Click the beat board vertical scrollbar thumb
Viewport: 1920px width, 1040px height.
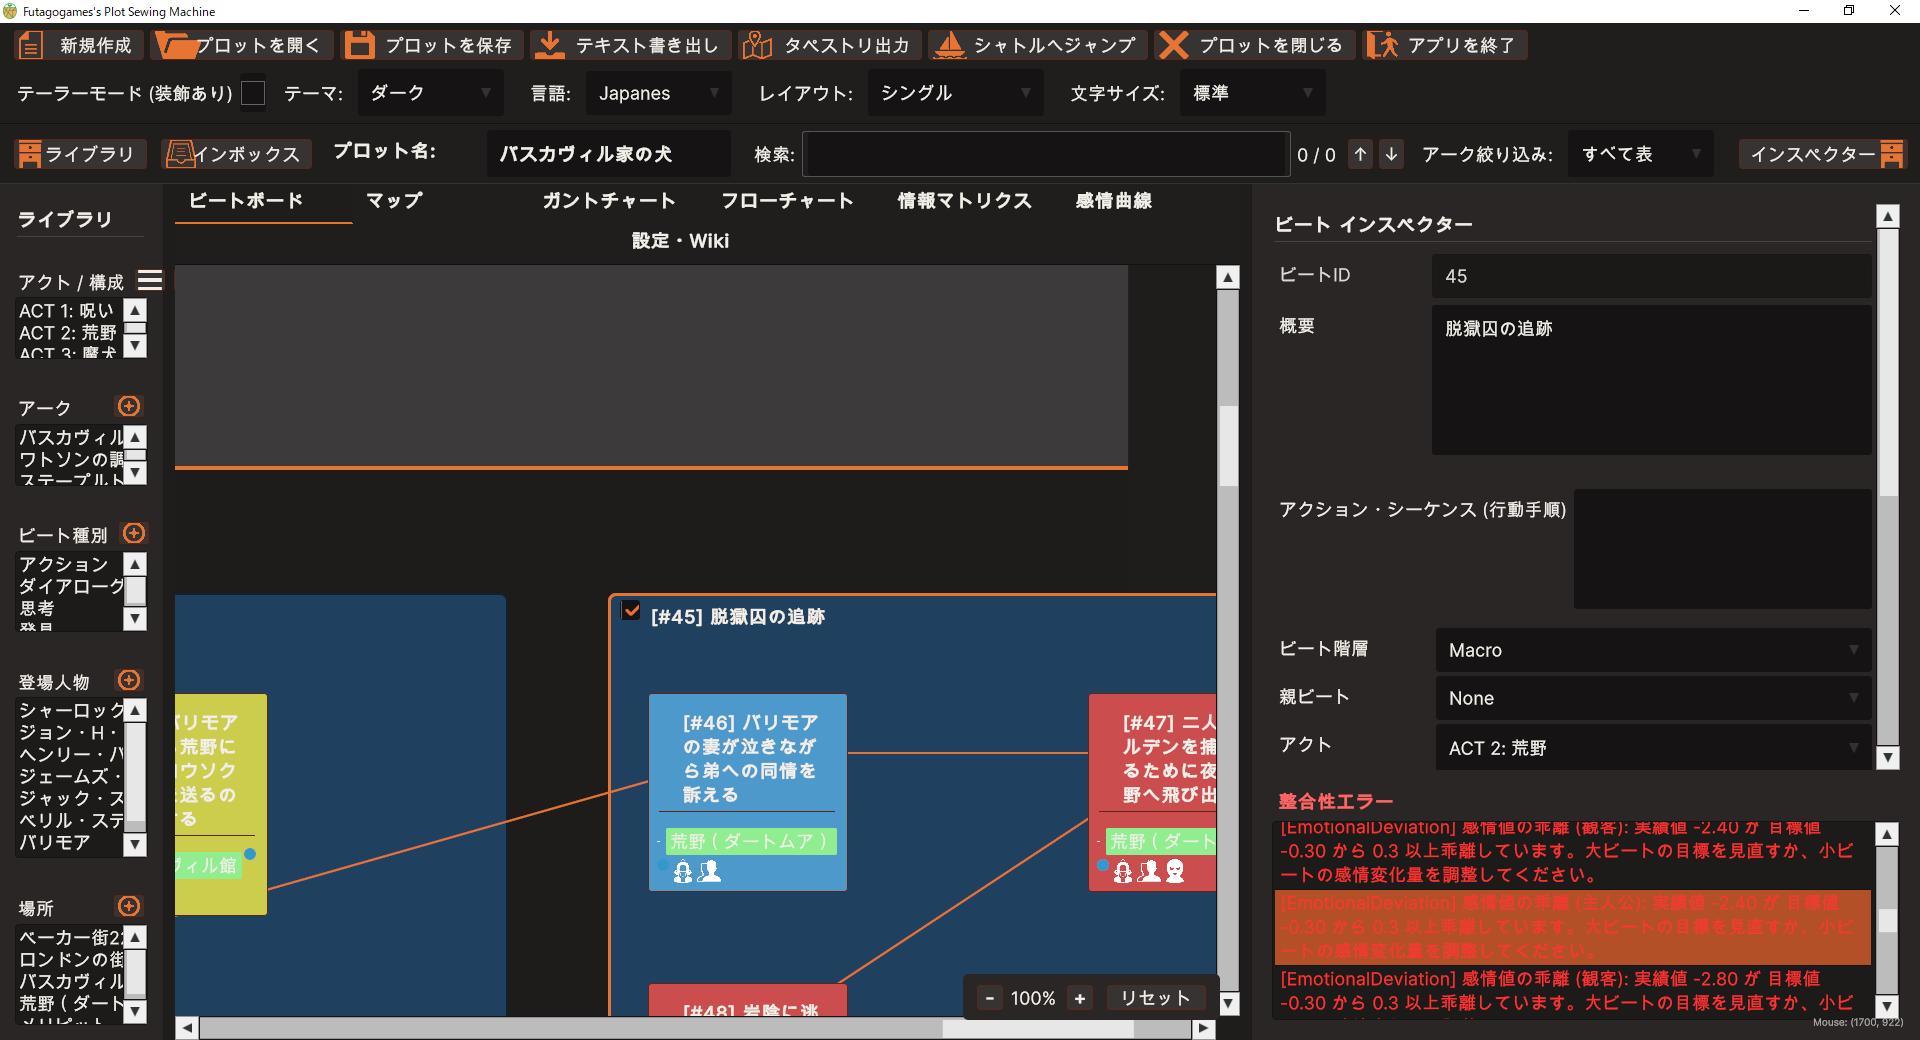(1228, 445)
